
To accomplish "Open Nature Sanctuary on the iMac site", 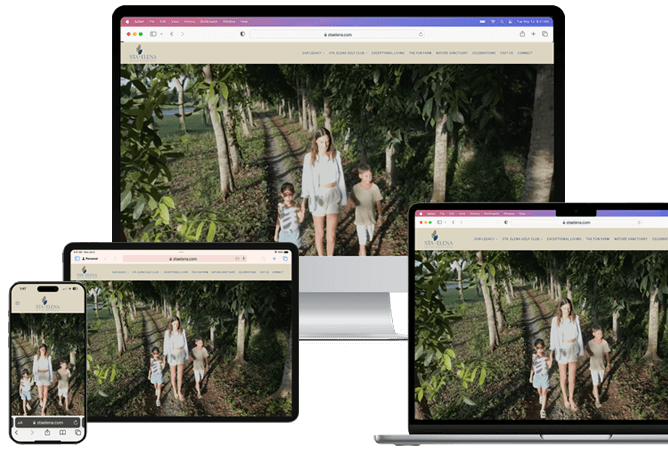I will (452, 53).
